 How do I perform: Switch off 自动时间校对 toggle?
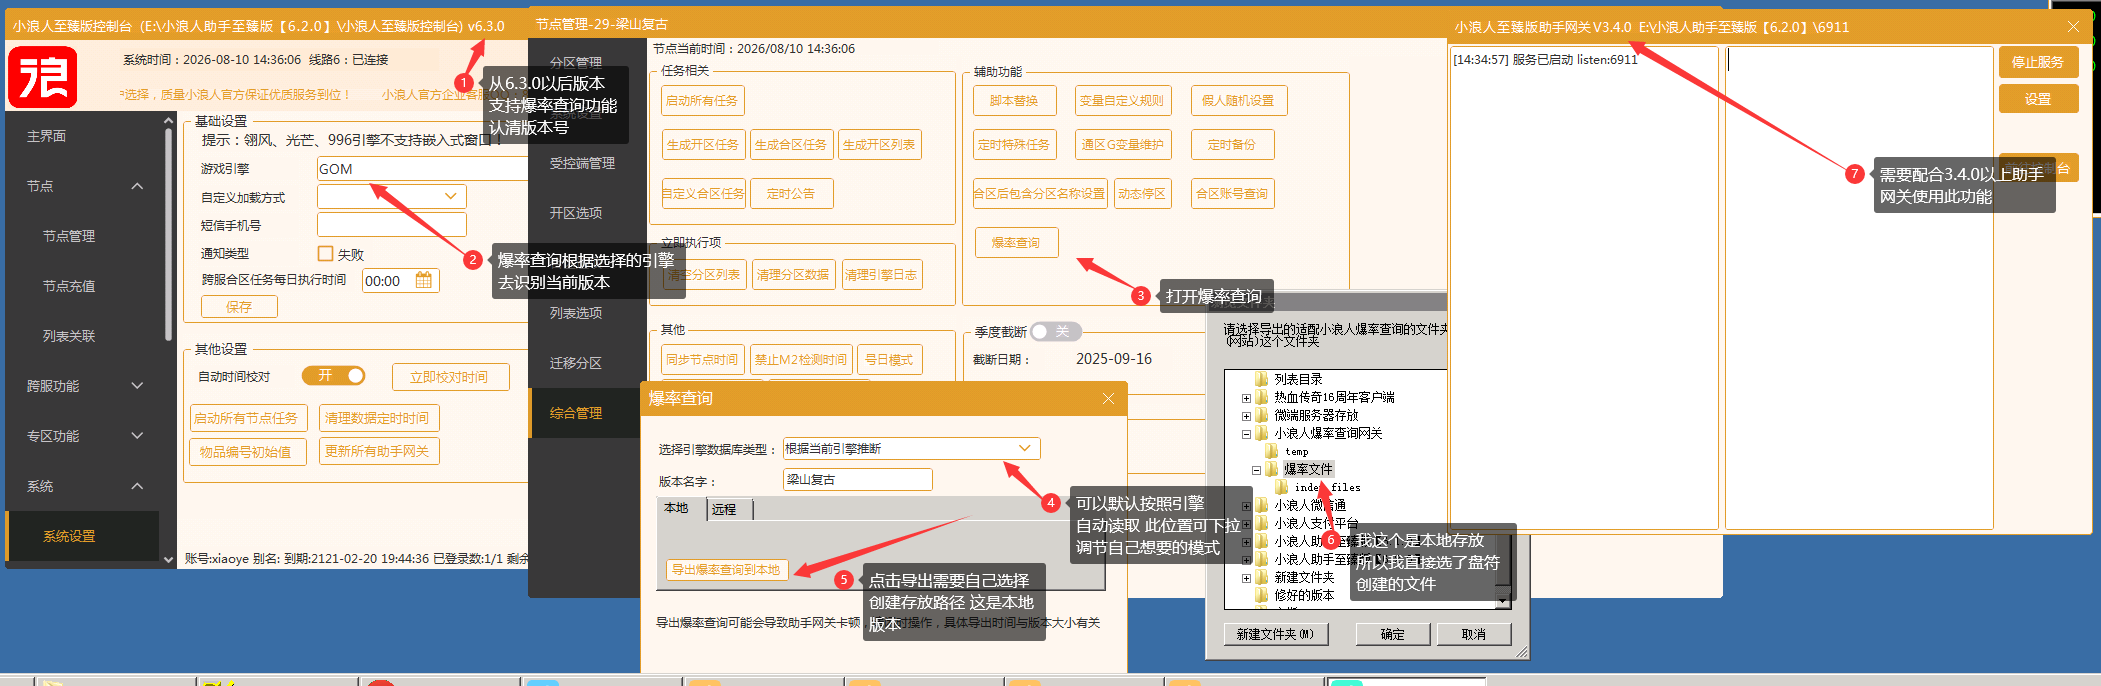click(334, 376)
